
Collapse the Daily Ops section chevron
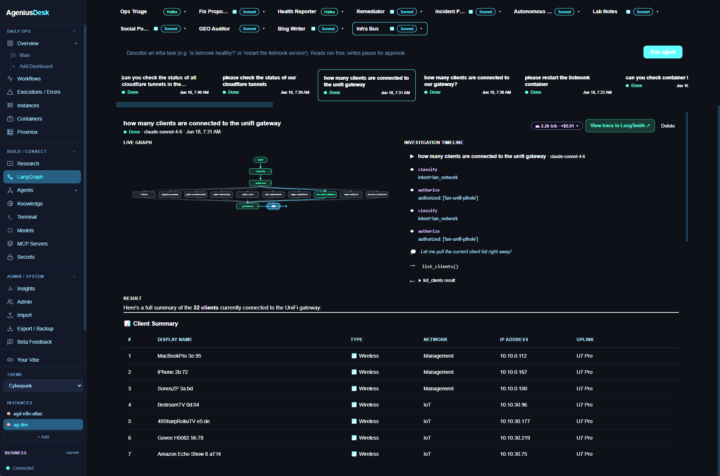(x=74, y=31)
